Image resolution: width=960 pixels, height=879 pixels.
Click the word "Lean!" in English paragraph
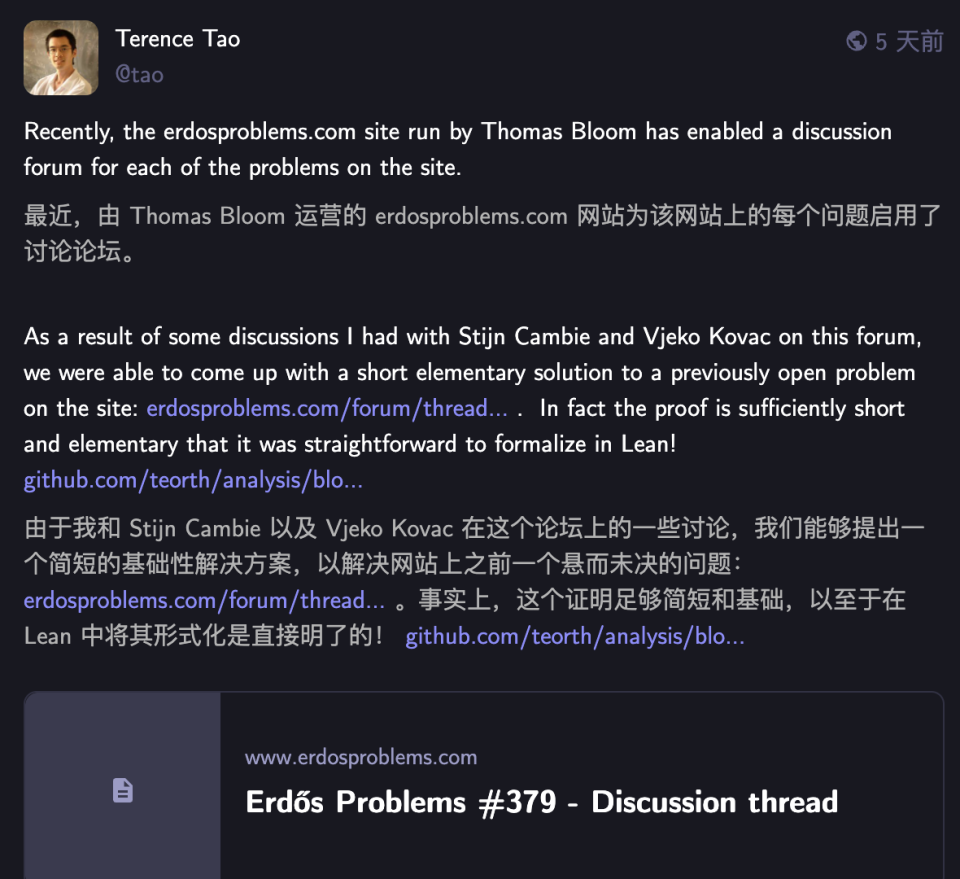tap(648, 444)
